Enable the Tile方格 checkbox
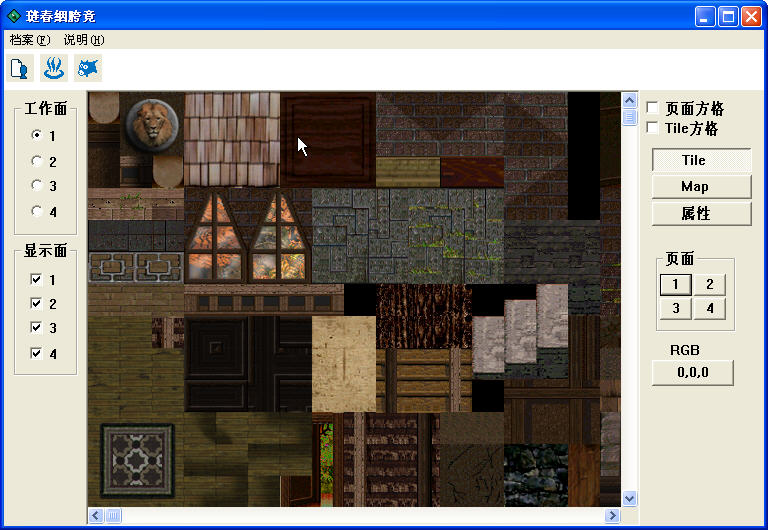 point(652,128)
